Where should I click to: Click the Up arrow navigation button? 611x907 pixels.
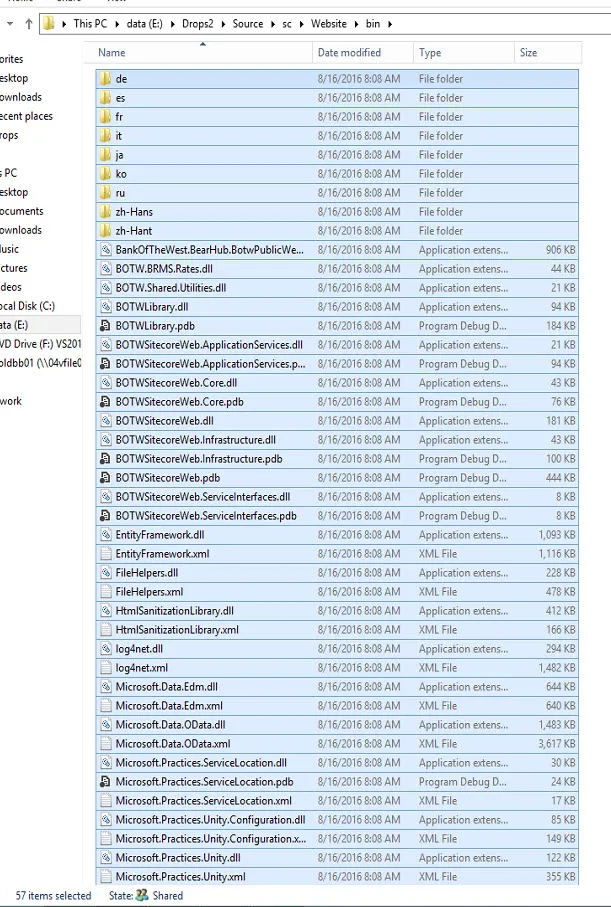(x=29, y=24)
